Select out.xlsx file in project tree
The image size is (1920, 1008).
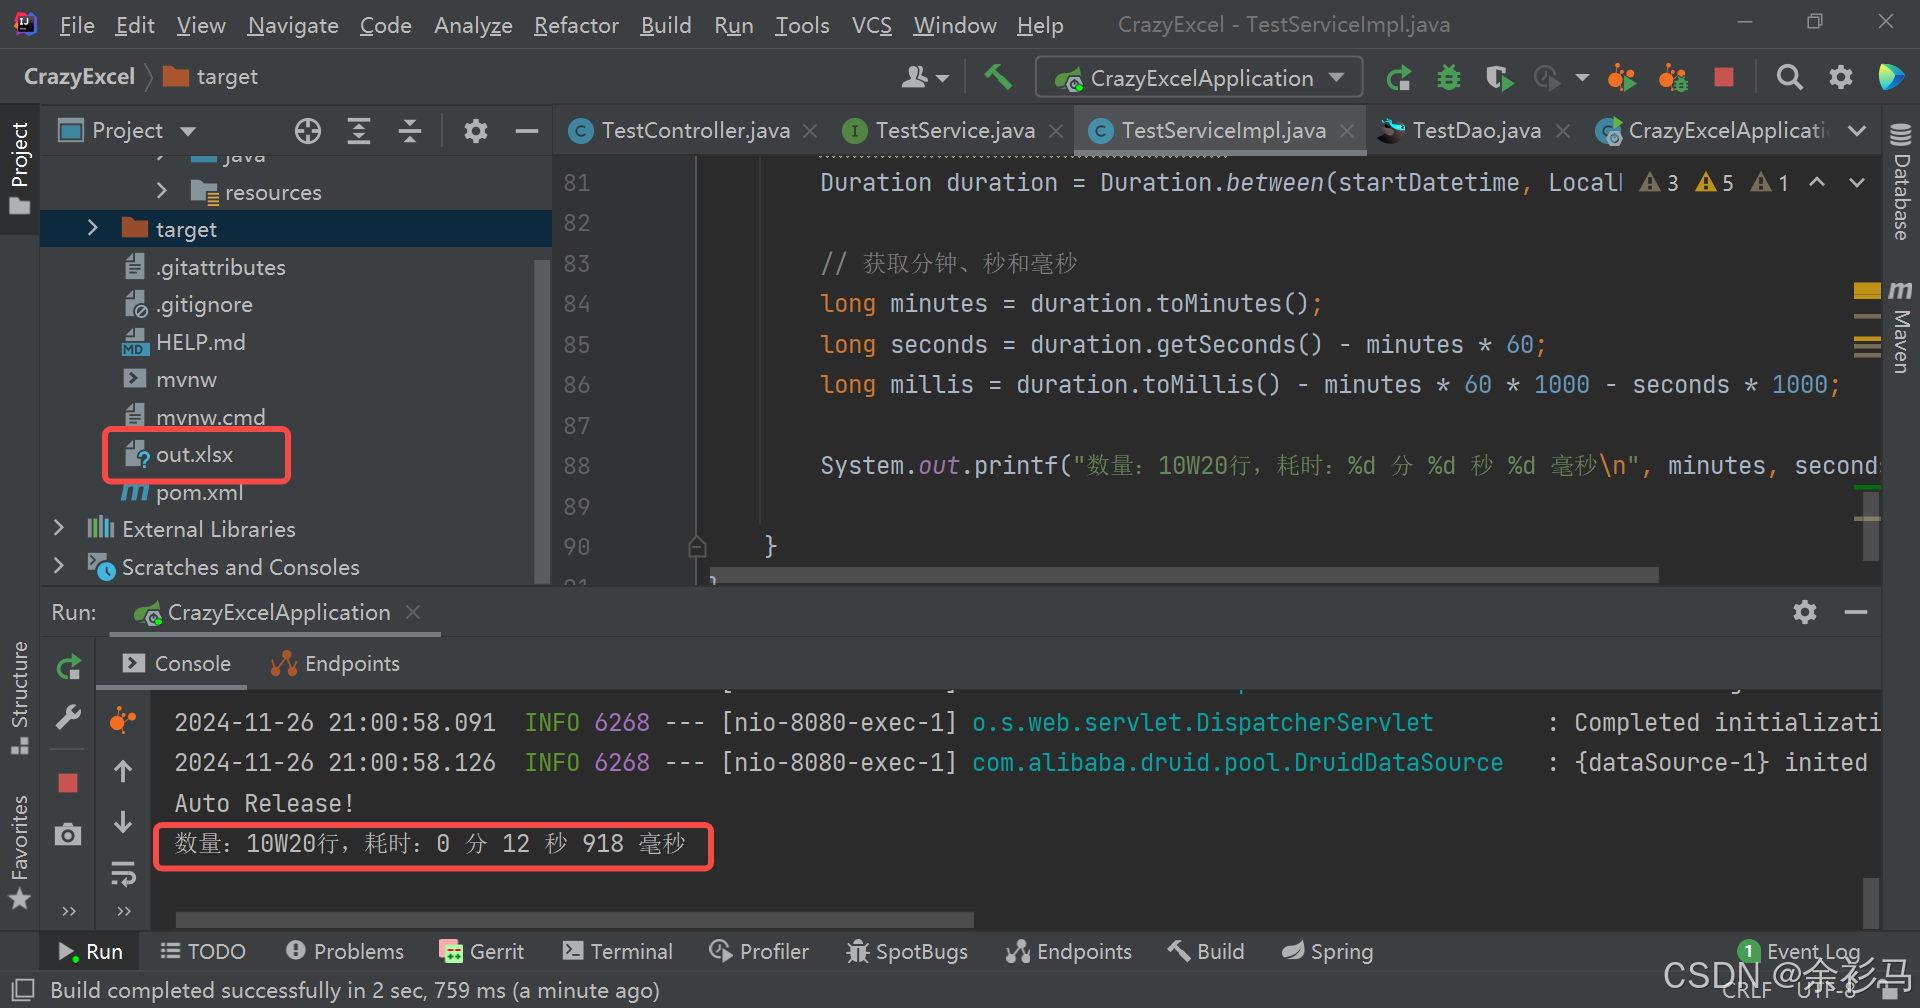click(194, 455)
